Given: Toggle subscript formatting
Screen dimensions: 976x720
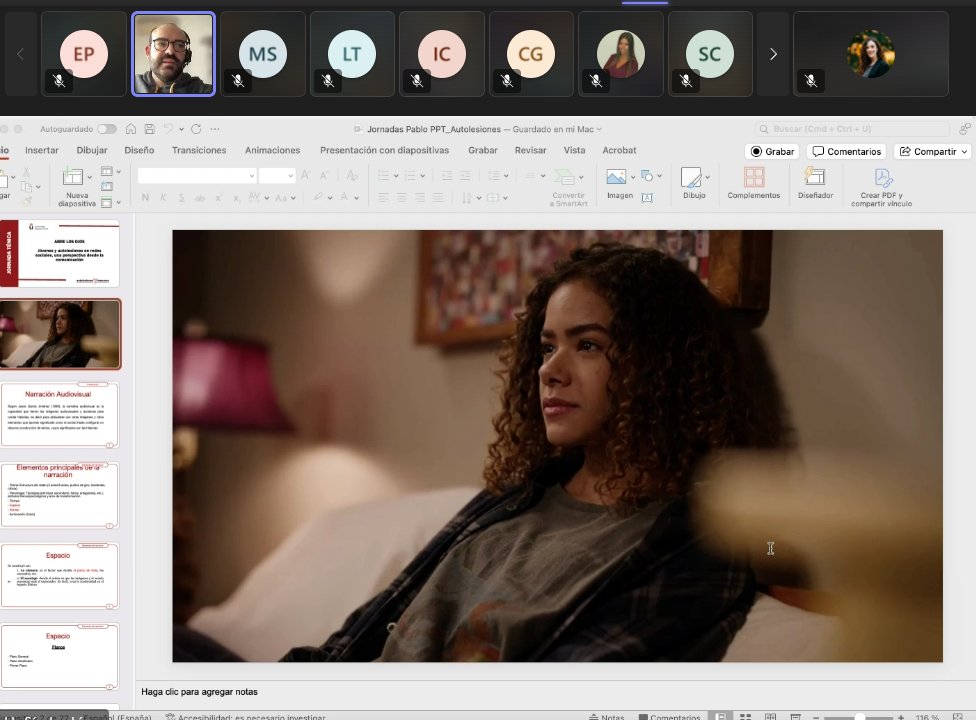Looking at the screenshot, I should [x=237, y=198].
